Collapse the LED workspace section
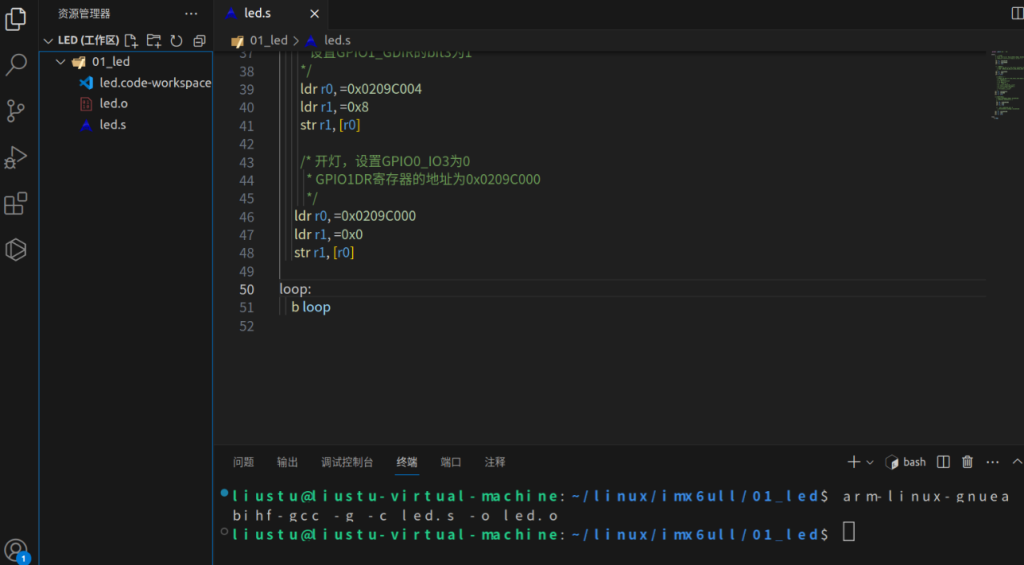The width and height of the screenshot is (1024, 565). 47,41
